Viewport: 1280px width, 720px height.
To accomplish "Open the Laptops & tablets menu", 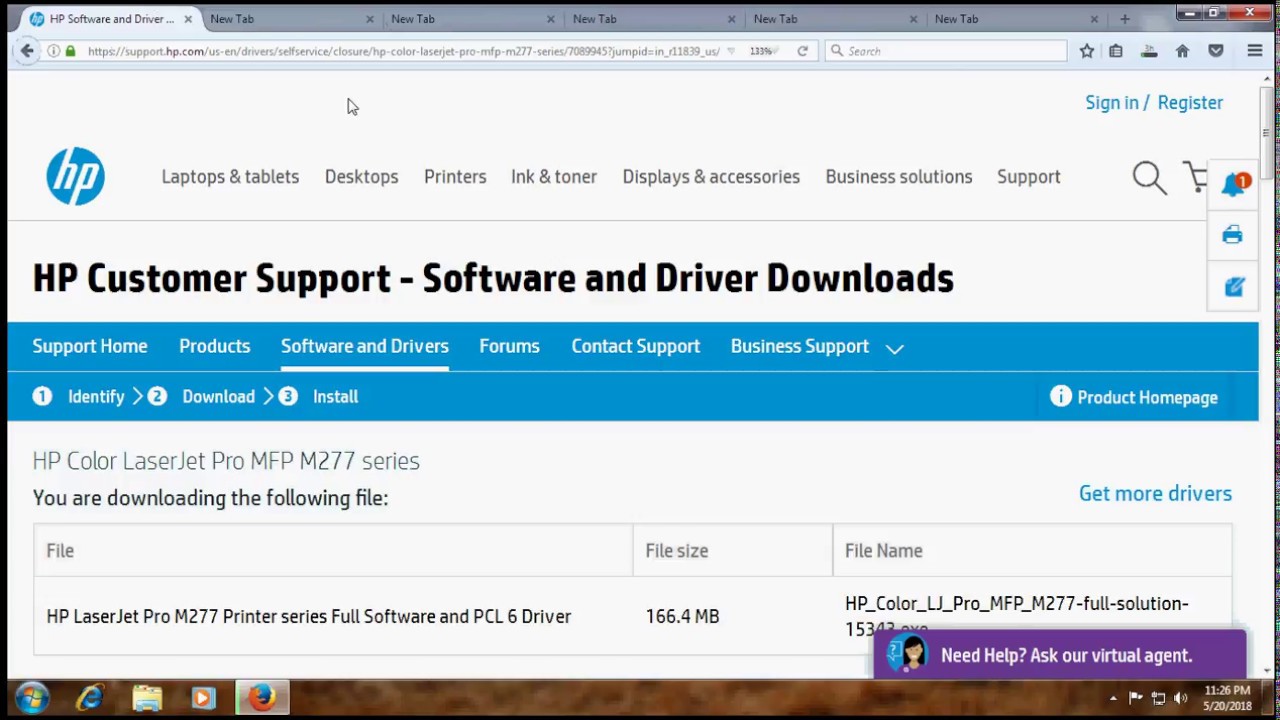I will [230, 176].
